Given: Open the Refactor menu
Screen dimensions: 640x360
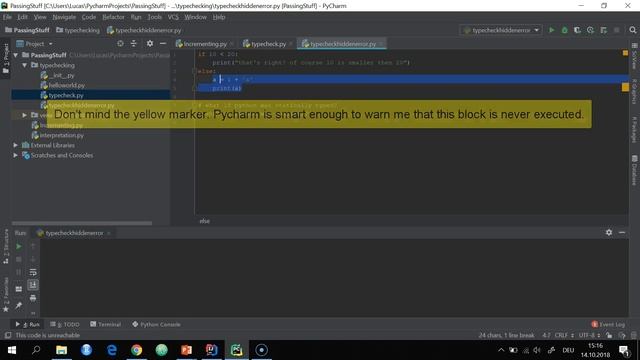Looking at the screenshot, I should (113, 17).
